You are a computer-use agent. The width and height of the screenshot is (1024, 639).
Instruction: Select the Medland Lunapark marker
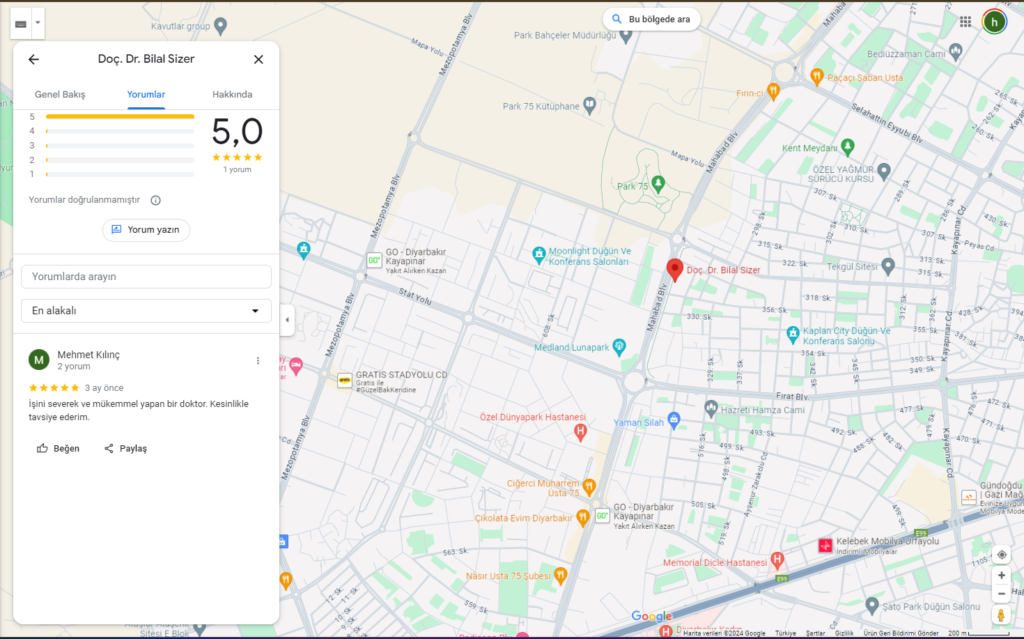[619, 346]
